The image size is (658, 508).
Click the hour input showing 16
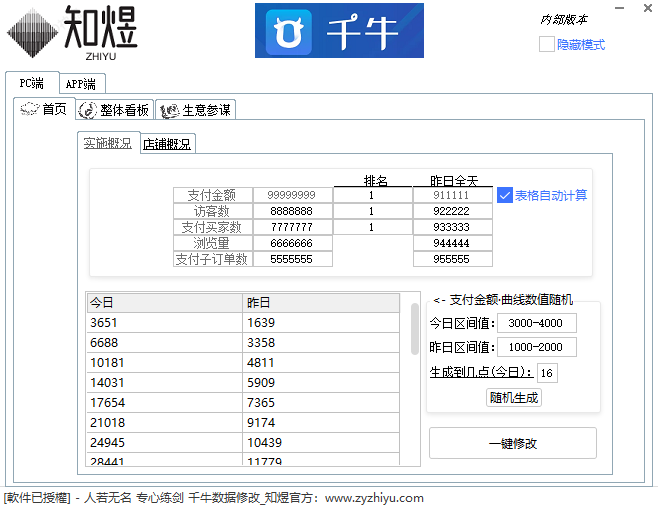[547, 373]
